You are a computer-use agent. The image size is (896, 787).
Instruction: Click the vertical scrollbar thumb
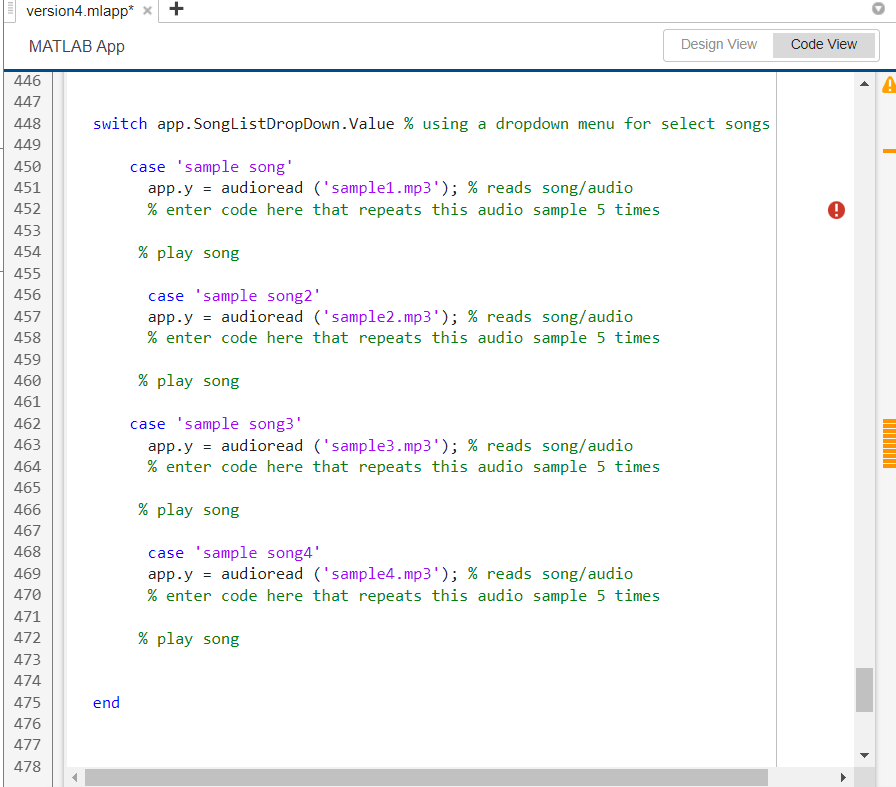coord(864,690)
